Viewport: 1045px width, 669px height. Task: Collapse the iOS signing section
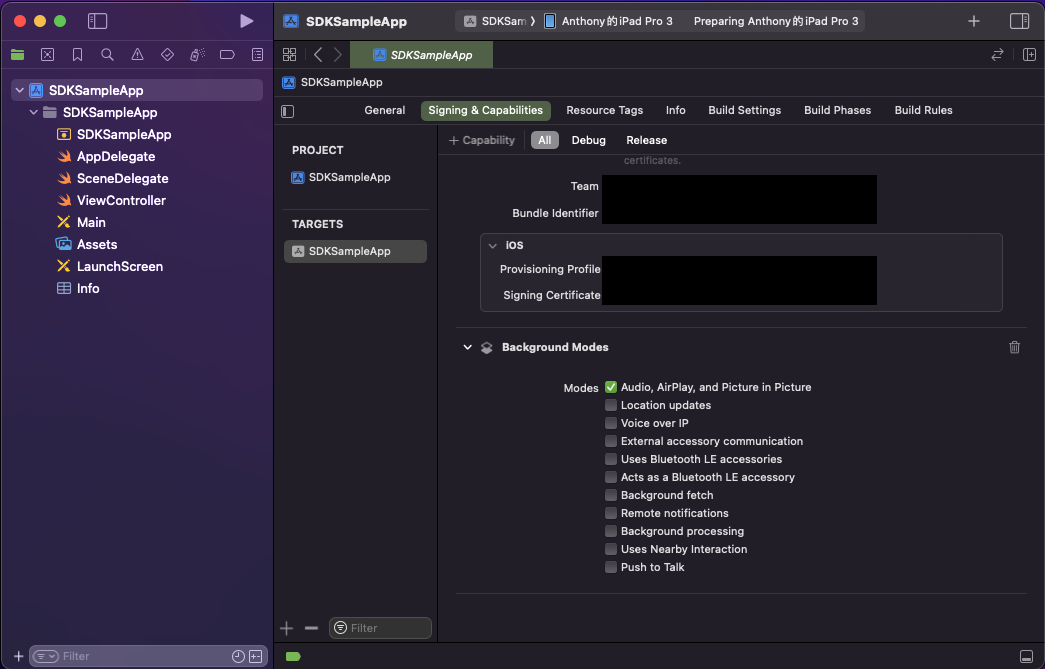pyautogui.click(x=492, y=245)
